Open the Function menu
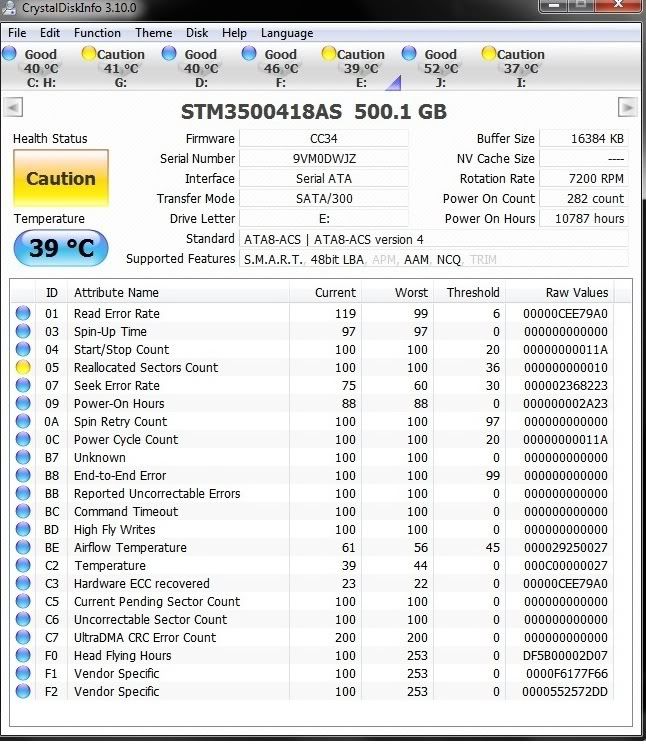Image resolution: width=646 pixels, height=744 pixels. pyautogui.click(x=97, y=33)
